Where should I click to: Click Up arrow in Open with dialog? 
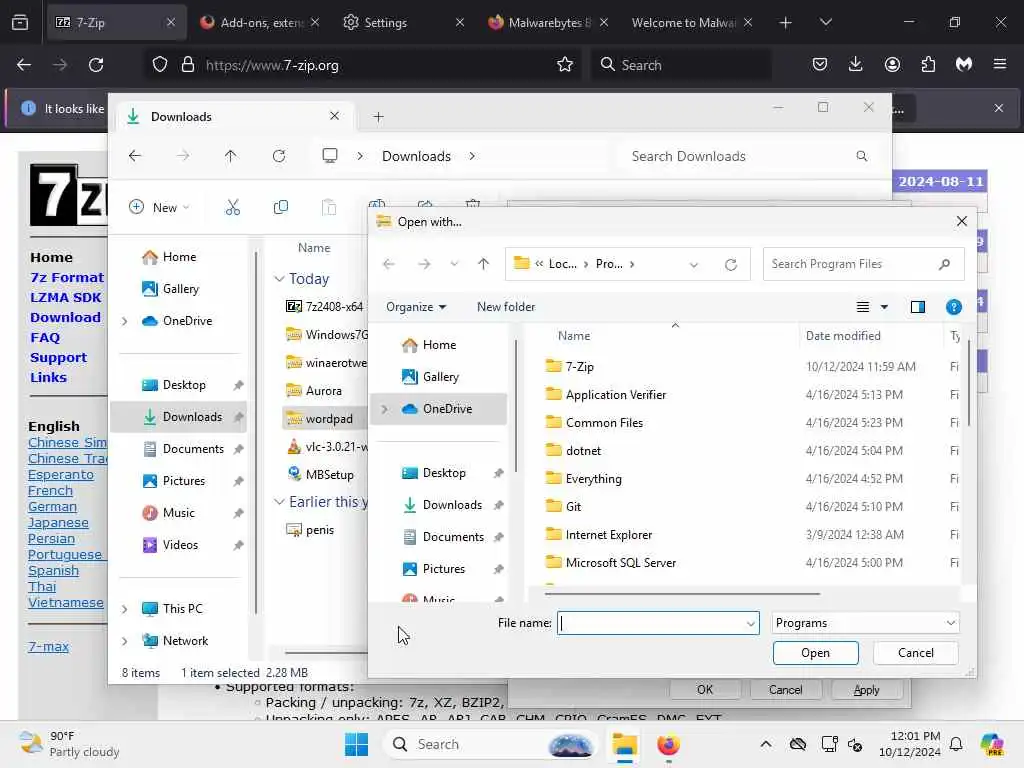pos(483,264)
